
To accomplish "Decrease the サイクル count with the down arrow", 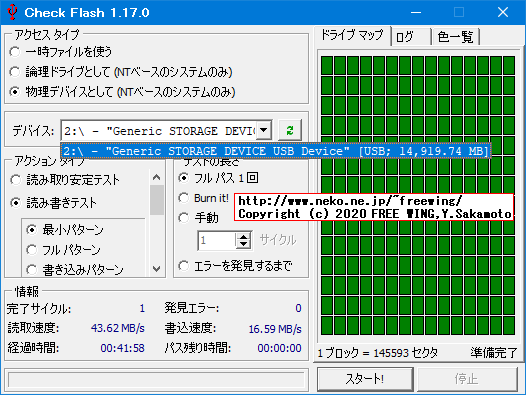I will pyautogui.click(x=244, y=244).
